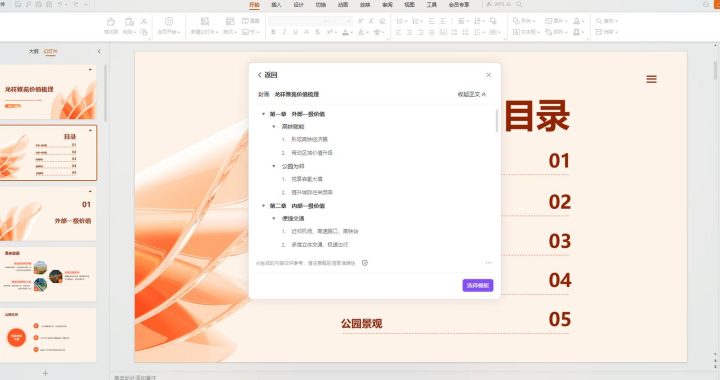Screen dimensions: 720x380
Task: Click 返回 to go back
Action: click(x=267, y=75)
